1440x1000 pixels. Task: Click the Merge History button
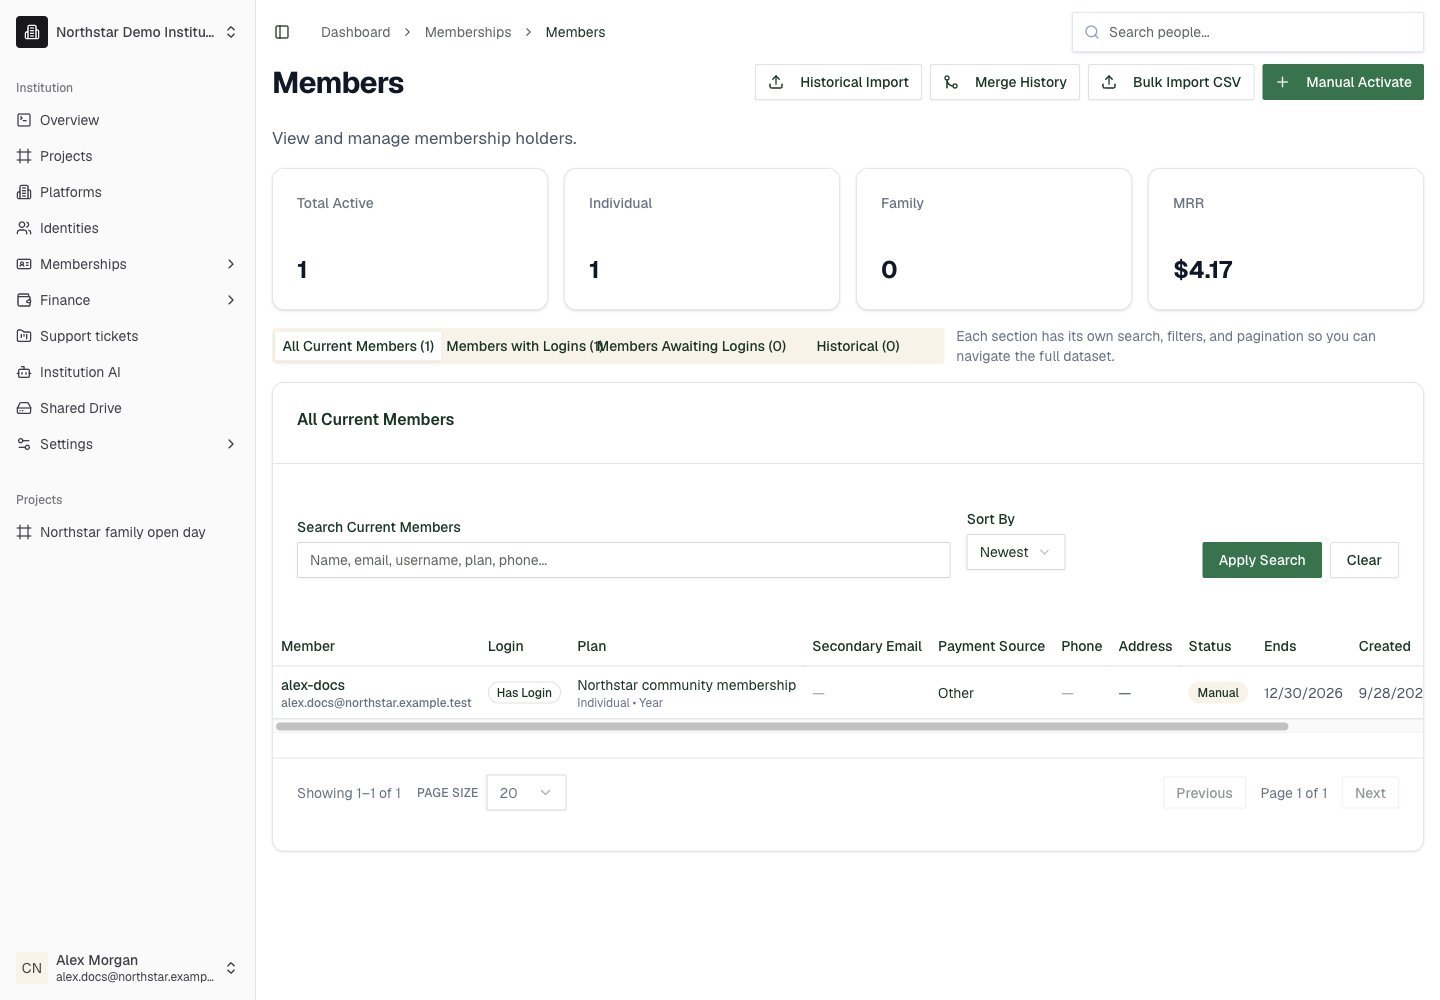coord(1005,82)
